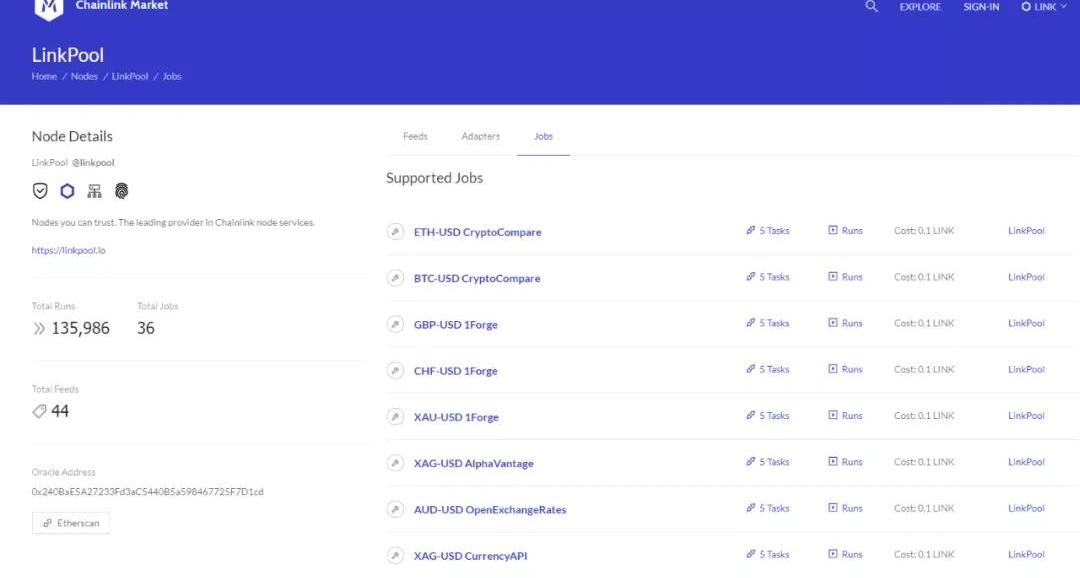Click the CHF-USD 1Forge job icon

(x=395, y=370)
